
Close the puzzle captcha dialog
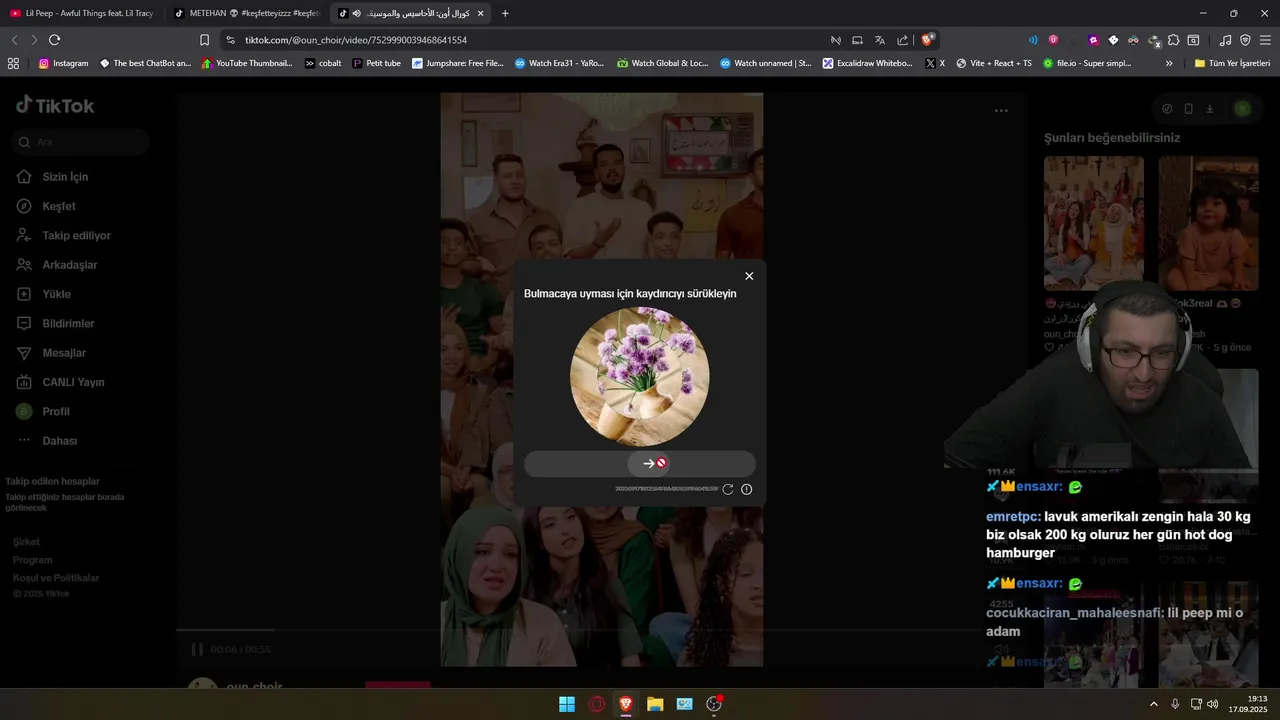coord(749,276)
